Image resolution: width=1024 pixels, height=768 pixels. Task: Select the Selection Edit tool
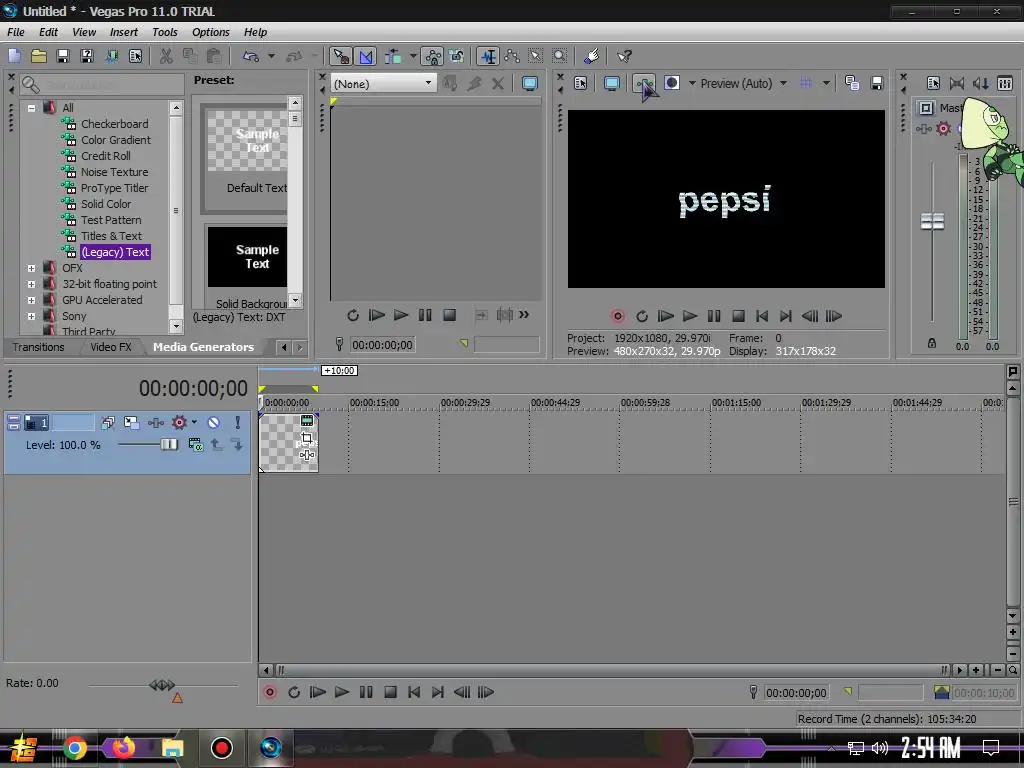pyautogui.click(x=536, y=56)
